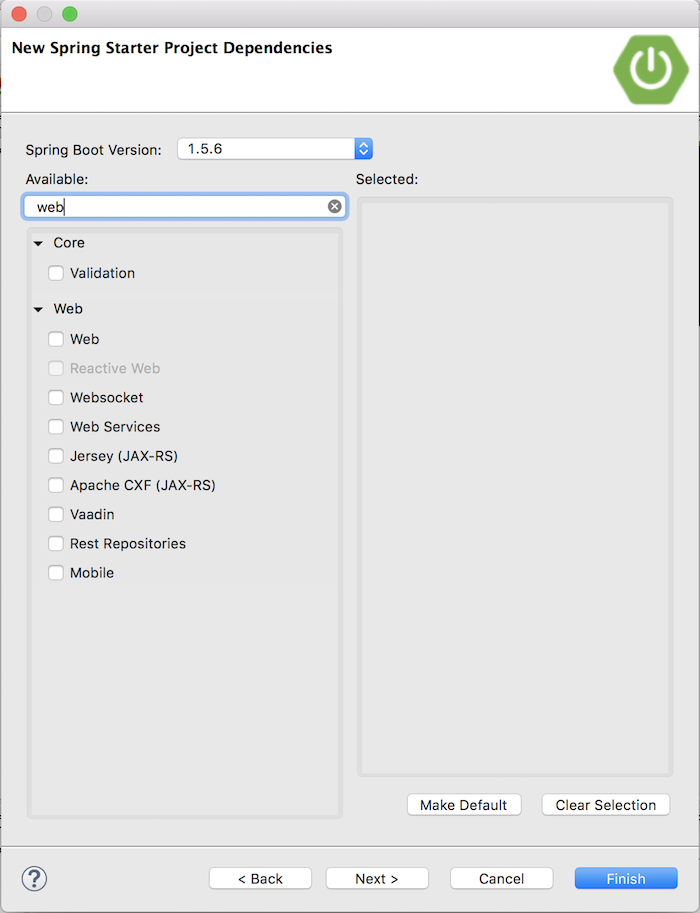Click the Vaadin label text
The height and width of the screenshot is (913, 700).
[x=92, y=514]
